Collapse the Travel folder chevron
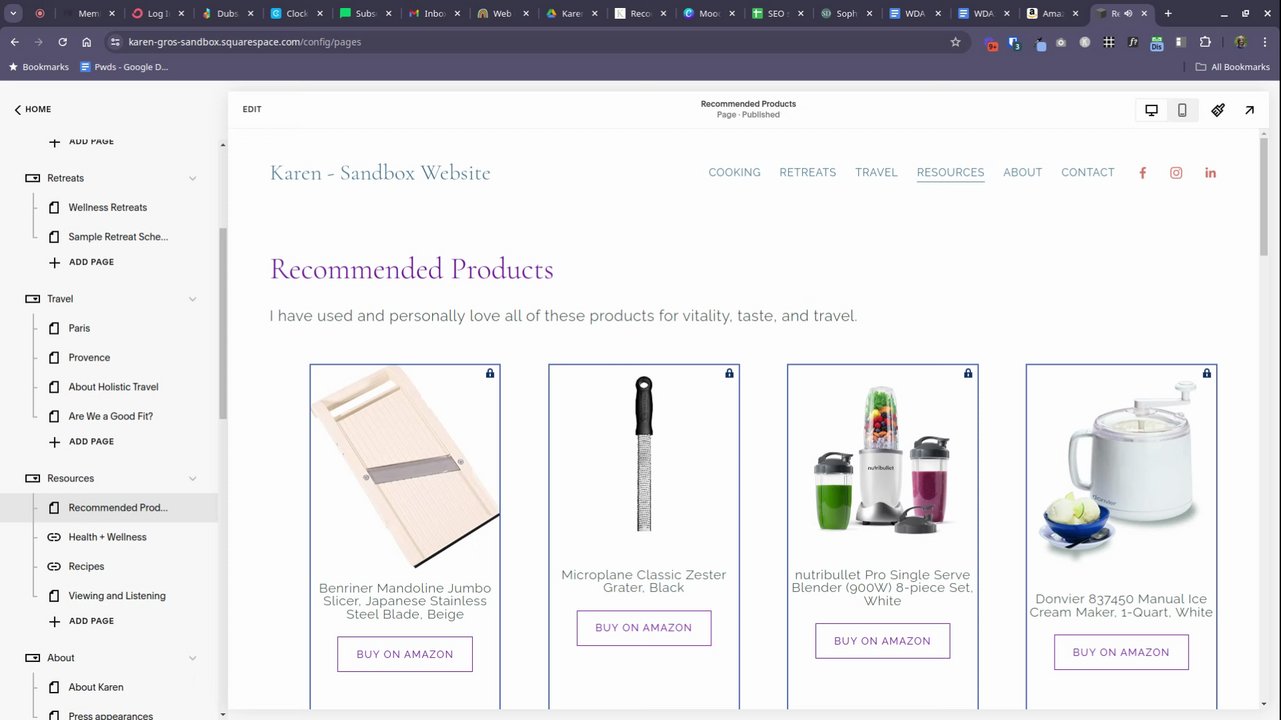This screenshot has height=720, width=1281. tap(192, 299)
